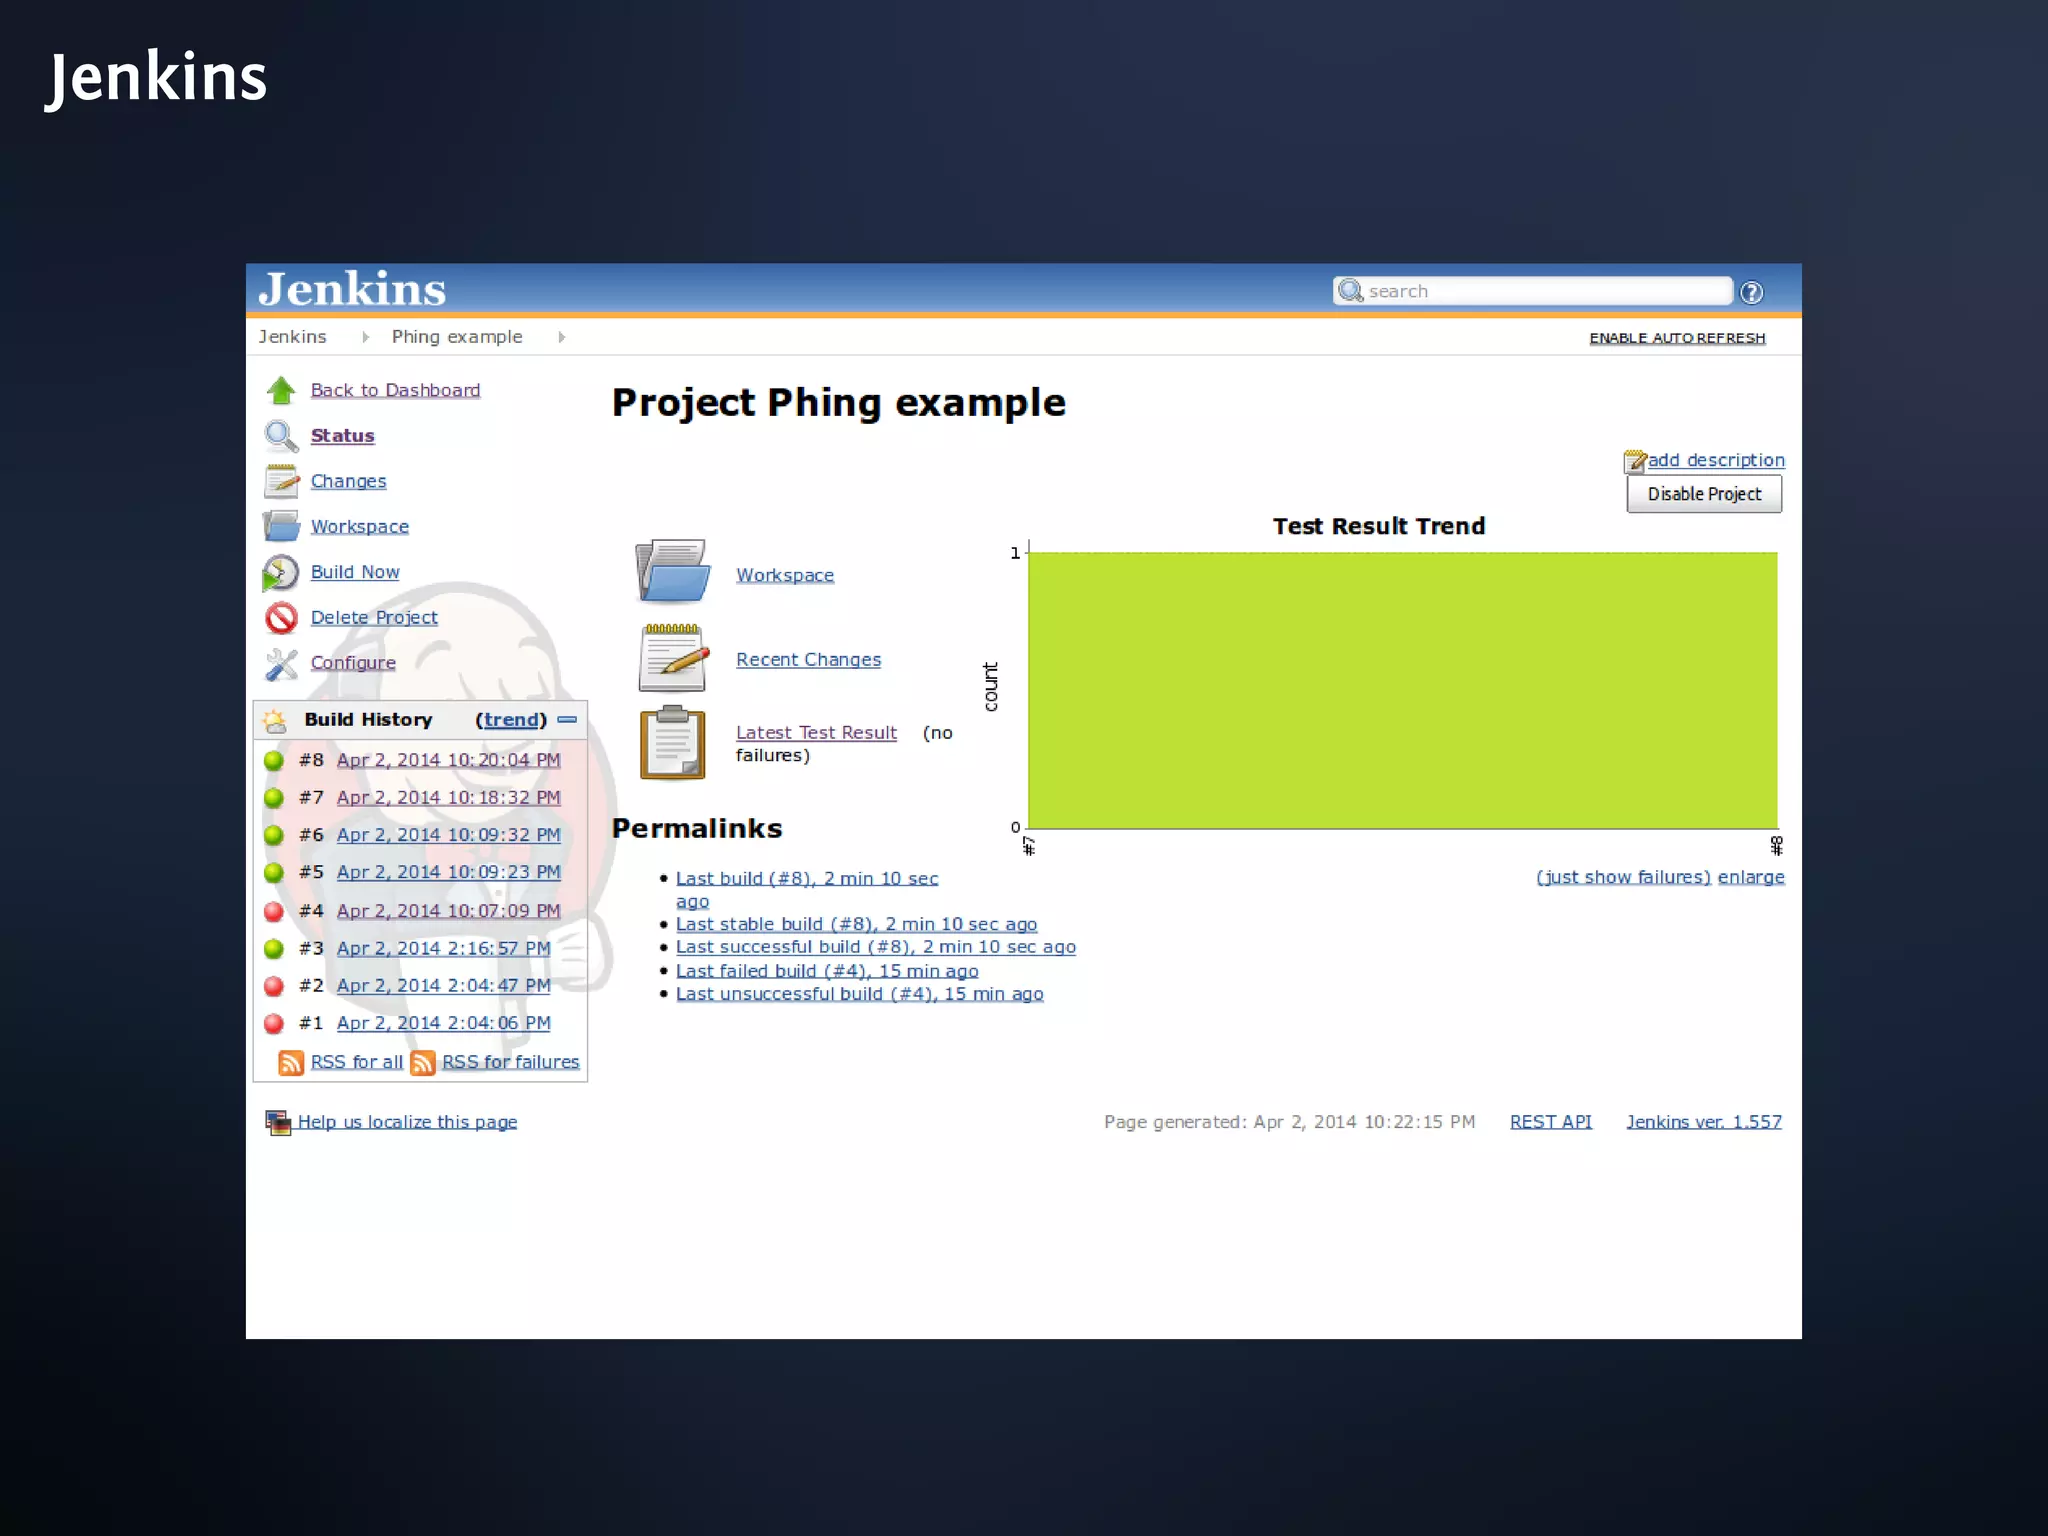Click the red status ball of build #1

click(x=274, y=1023)
